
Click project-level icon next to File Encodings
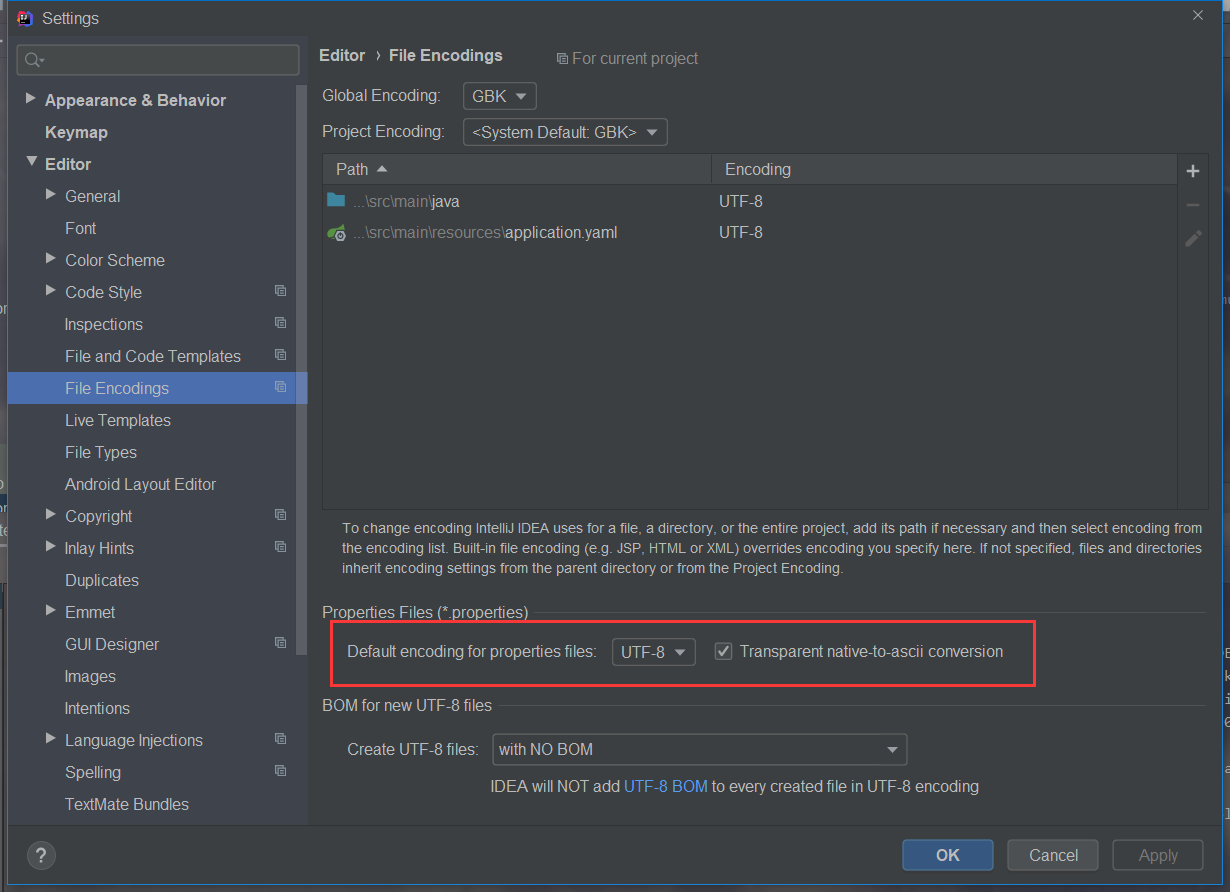280,387
